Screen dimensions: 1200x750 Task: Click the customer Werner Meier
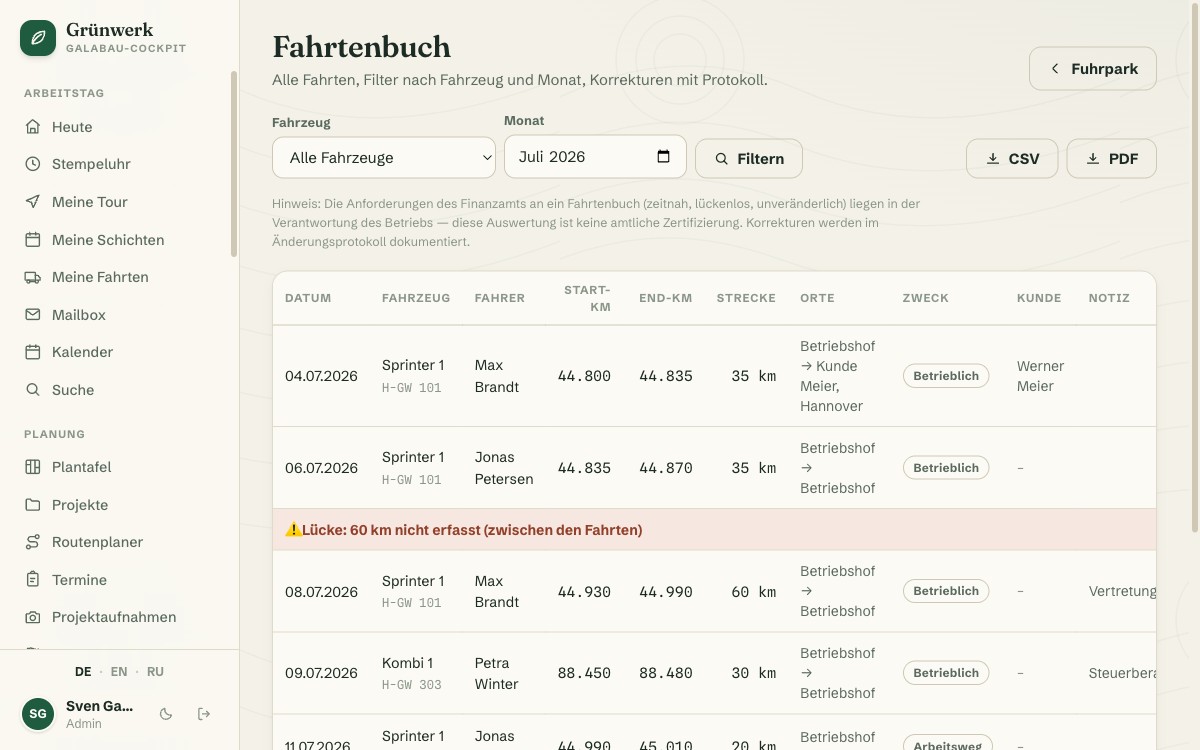(x=1040, y=376)
